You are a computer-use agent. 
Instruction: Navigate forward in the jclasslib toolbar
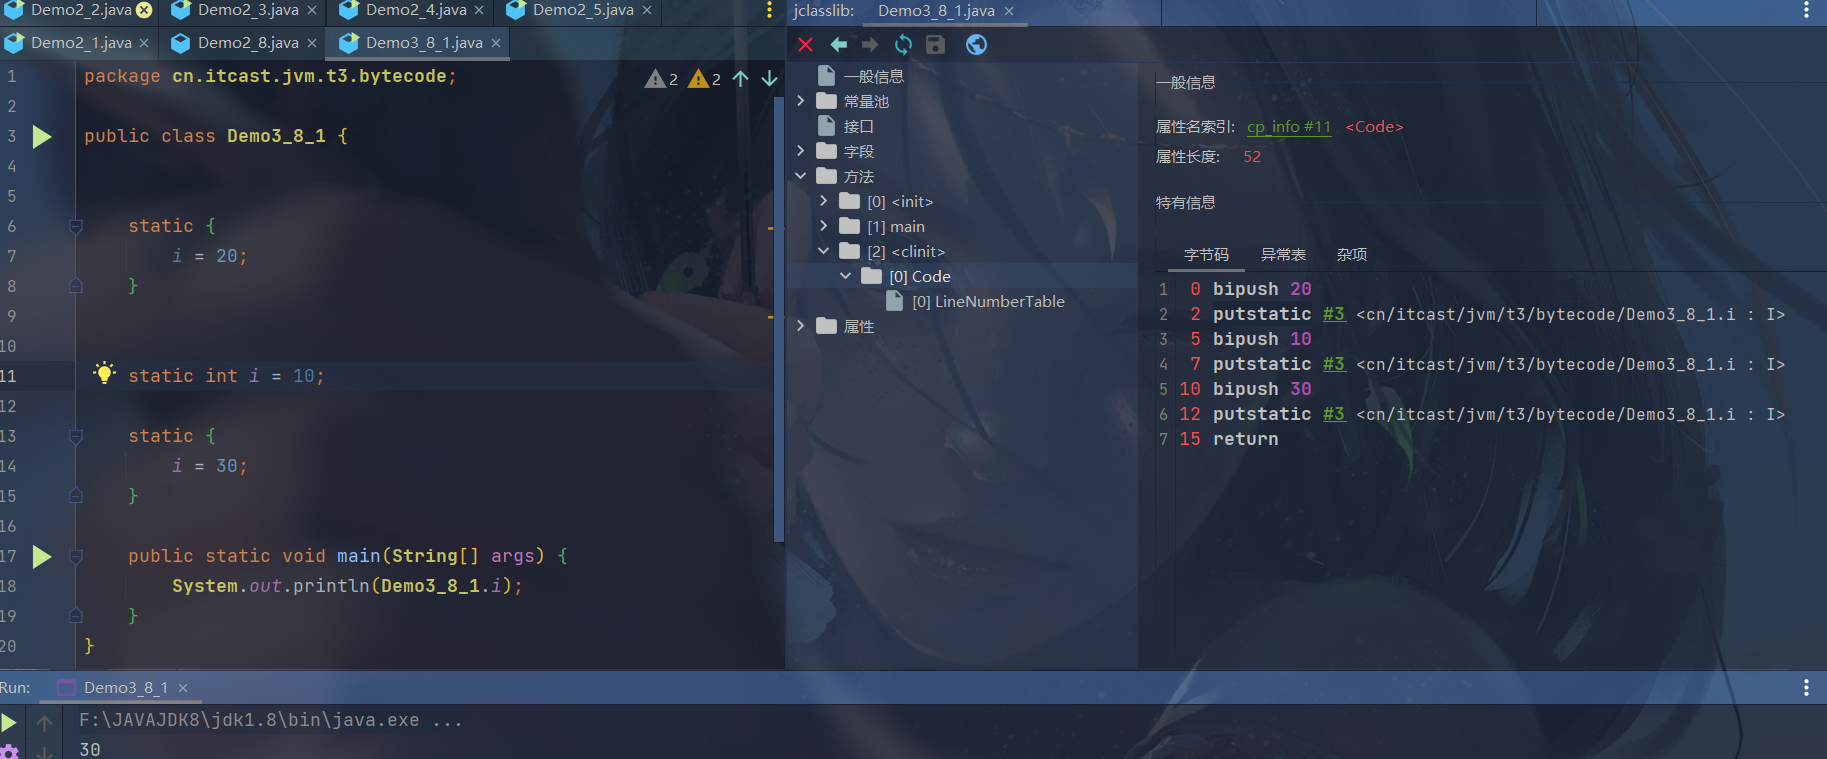(870, 44)
